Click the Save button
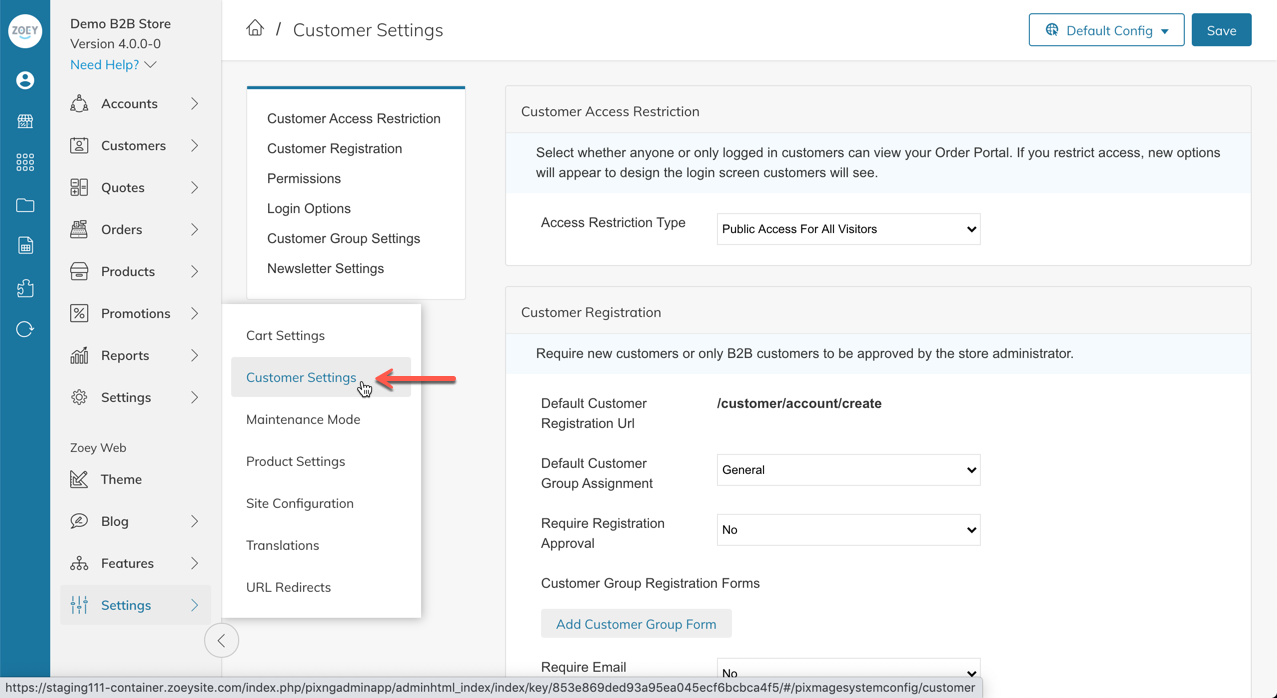Screen dimensions: 1277x698 pos(1221,30)
